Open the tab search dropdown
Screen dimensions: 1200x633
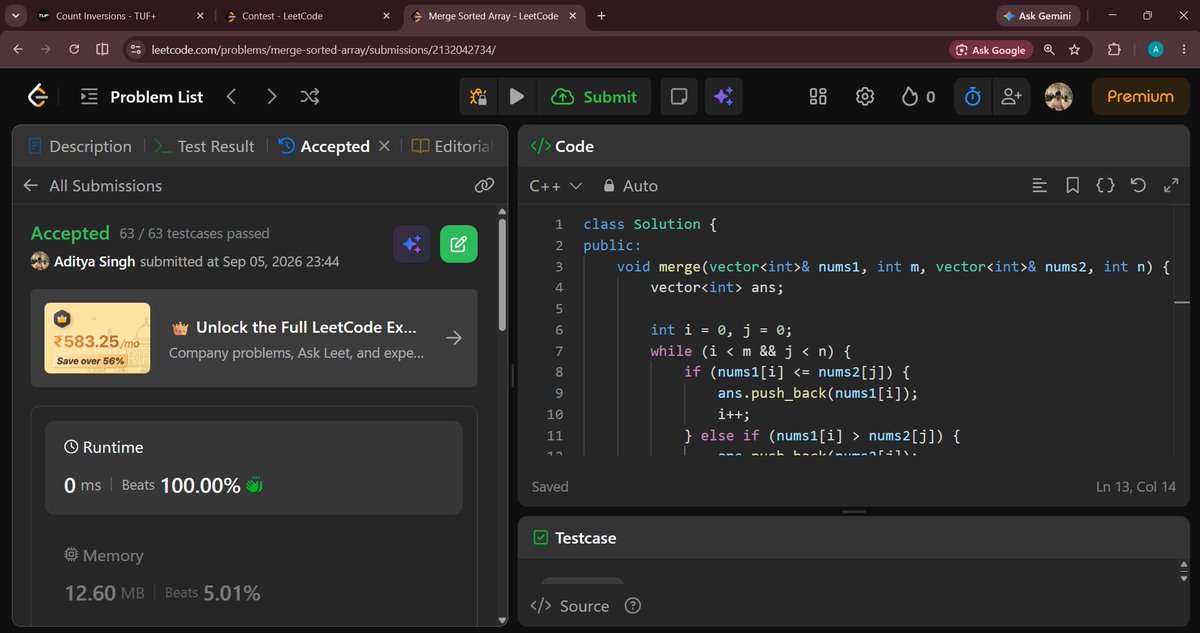point(15,16)
